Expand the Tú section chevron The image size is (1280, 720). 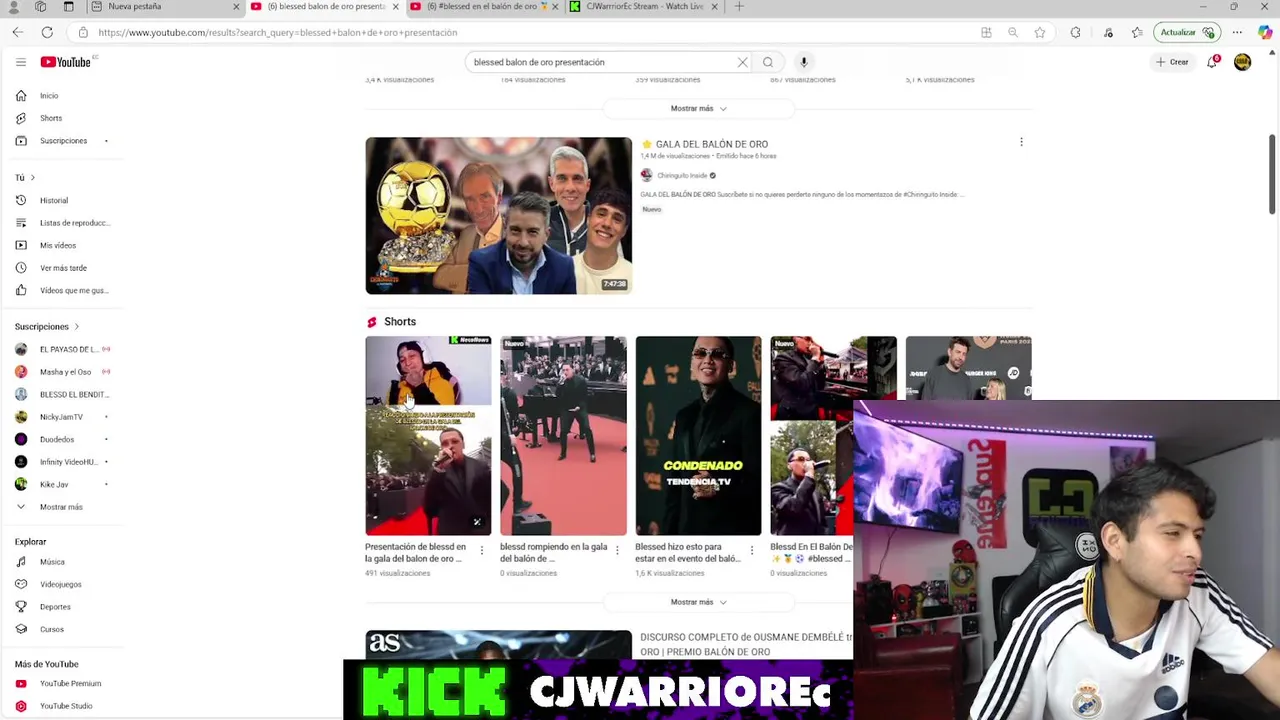32,178
